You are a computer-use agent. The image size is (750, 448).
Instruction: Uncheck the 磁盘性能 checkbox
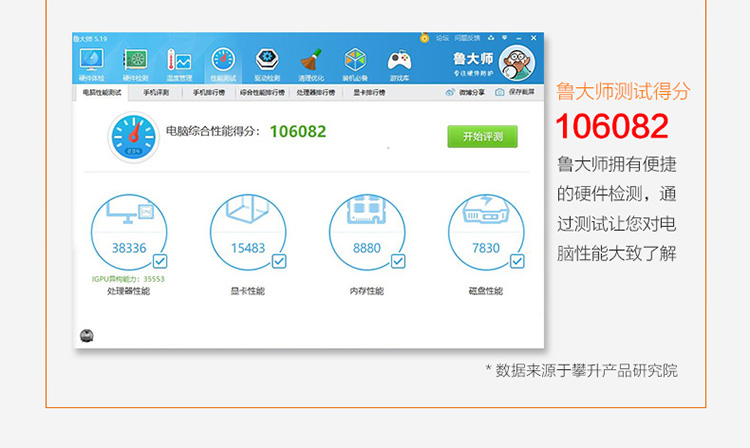pos(517,261)
